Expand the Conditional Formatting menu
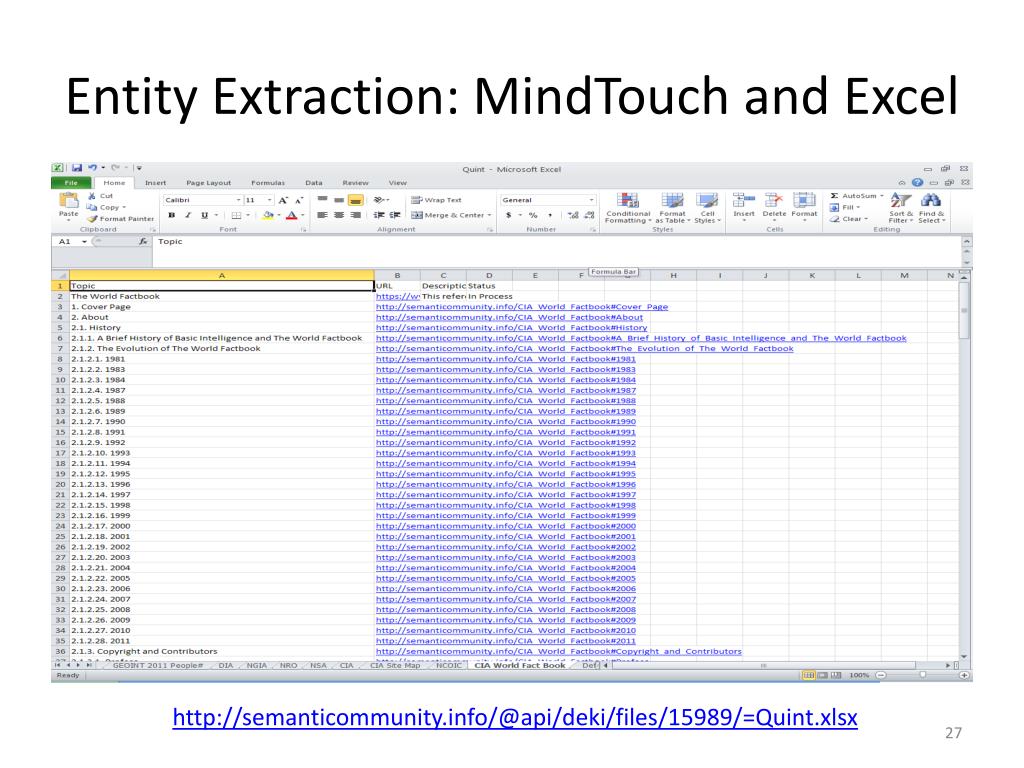The height and width of the screenshot is (768, 1024). (628, 208)
